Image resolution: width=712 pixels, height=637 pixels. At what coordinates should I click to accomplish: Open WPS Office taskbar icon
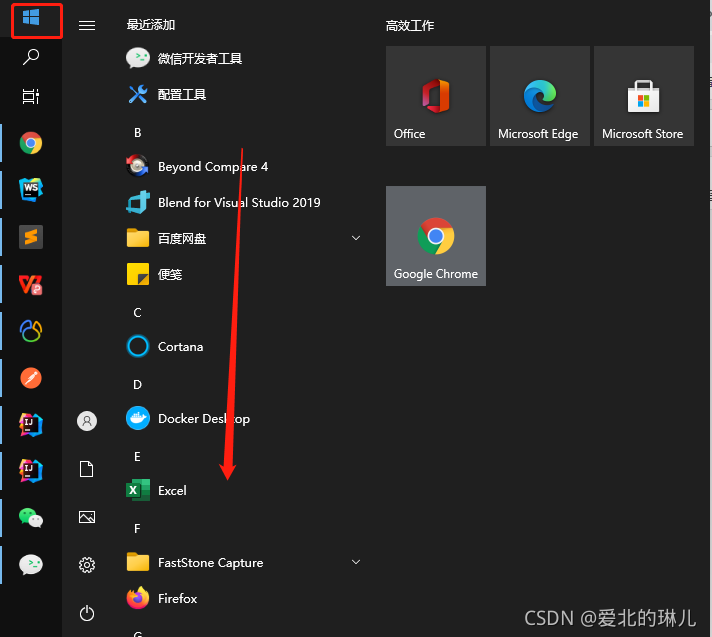point(31,284)
